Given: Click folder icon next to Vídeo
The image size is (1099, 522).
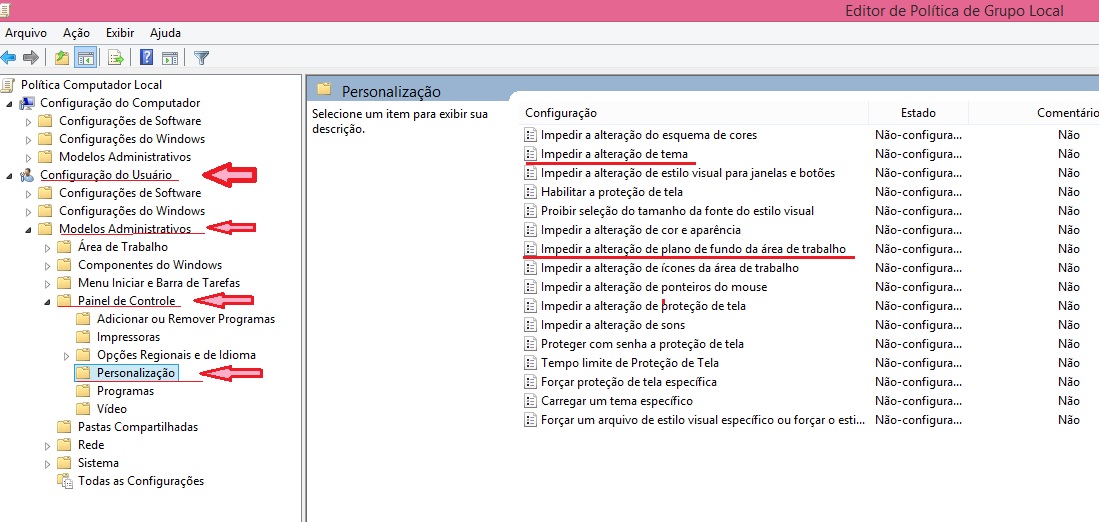Looking at the screenshot, I should (83, 408).
